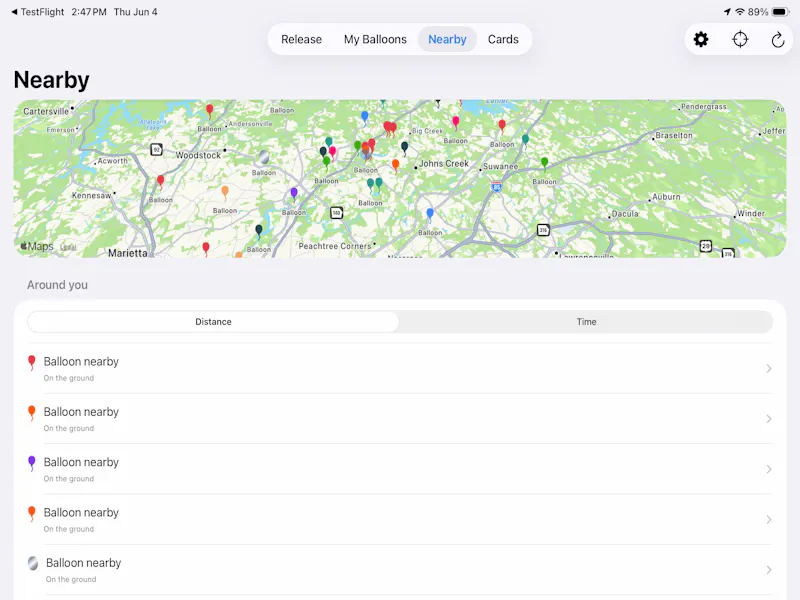Image resolution: width=800 pixels, height=600 pixels.
Task: Click the location arrow in status bar
Action: click(x=727, y=12)
